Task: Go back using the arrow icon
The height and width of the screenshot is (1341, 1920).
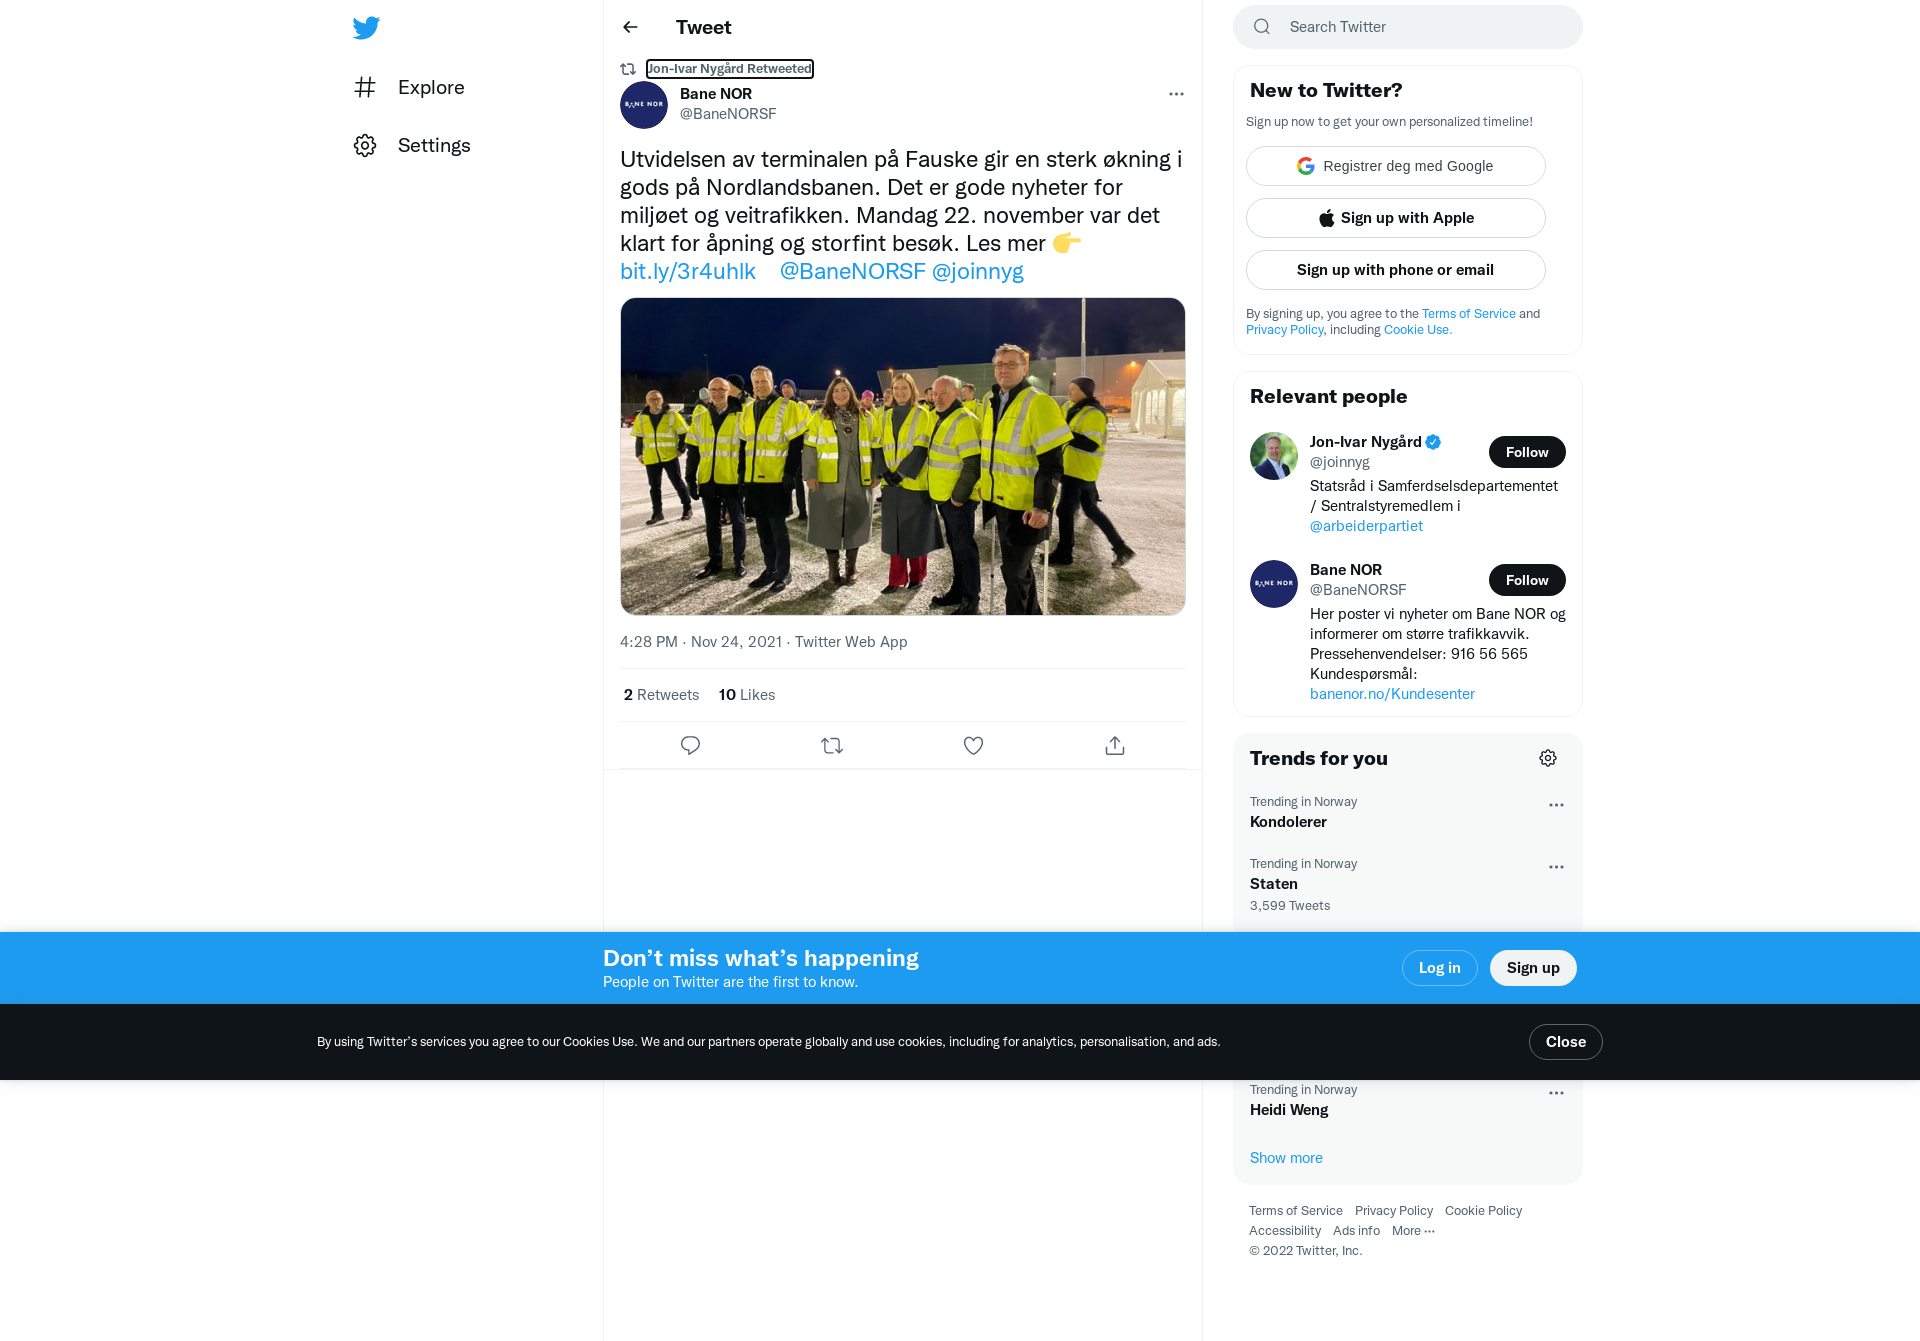Action: [630, 27]
